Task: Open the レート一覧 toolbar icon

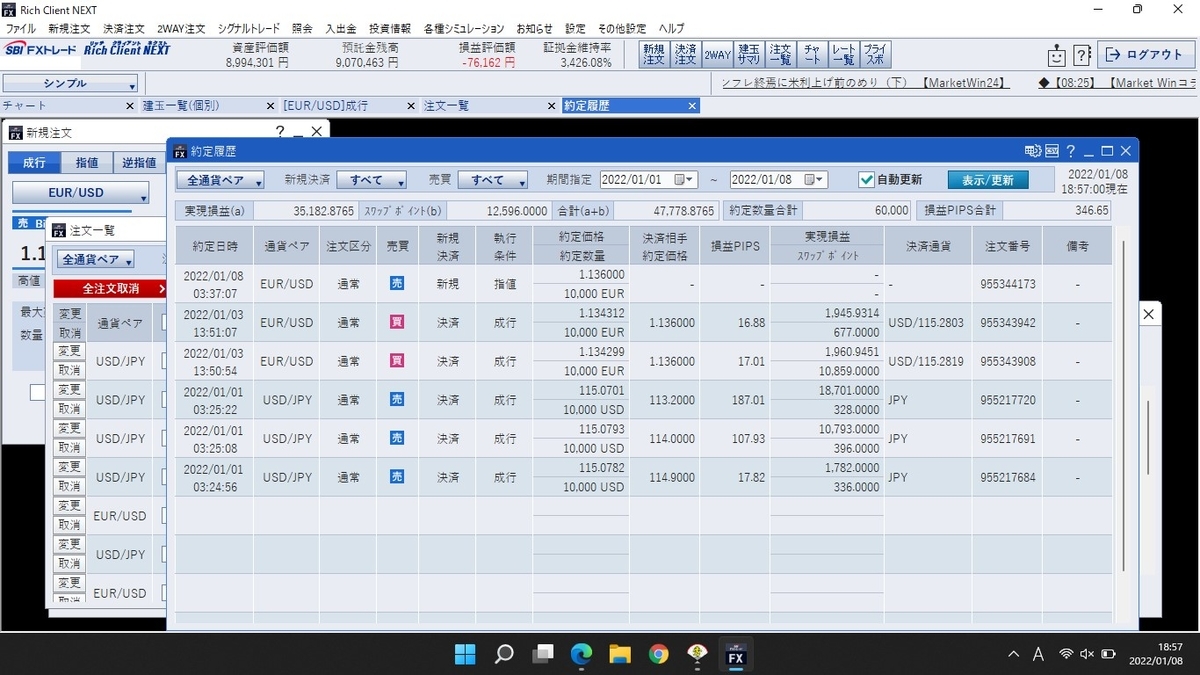Action: 843,54
